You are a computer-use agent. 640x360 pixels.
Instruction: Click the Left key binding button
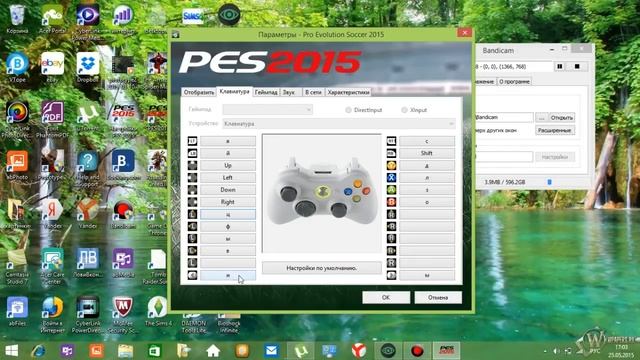pos(228,178)
